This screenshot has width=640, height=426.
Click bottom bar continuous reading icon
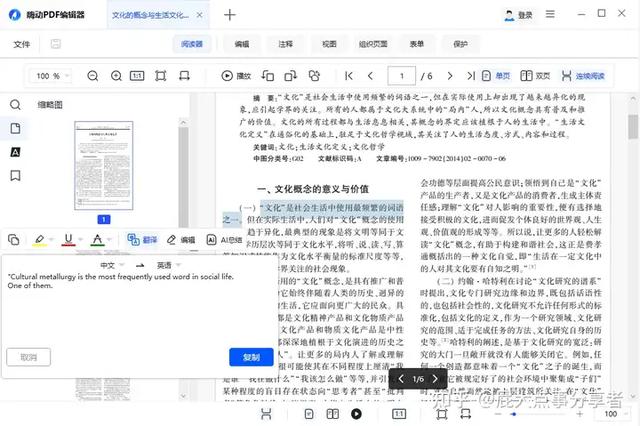pos(266,414)
